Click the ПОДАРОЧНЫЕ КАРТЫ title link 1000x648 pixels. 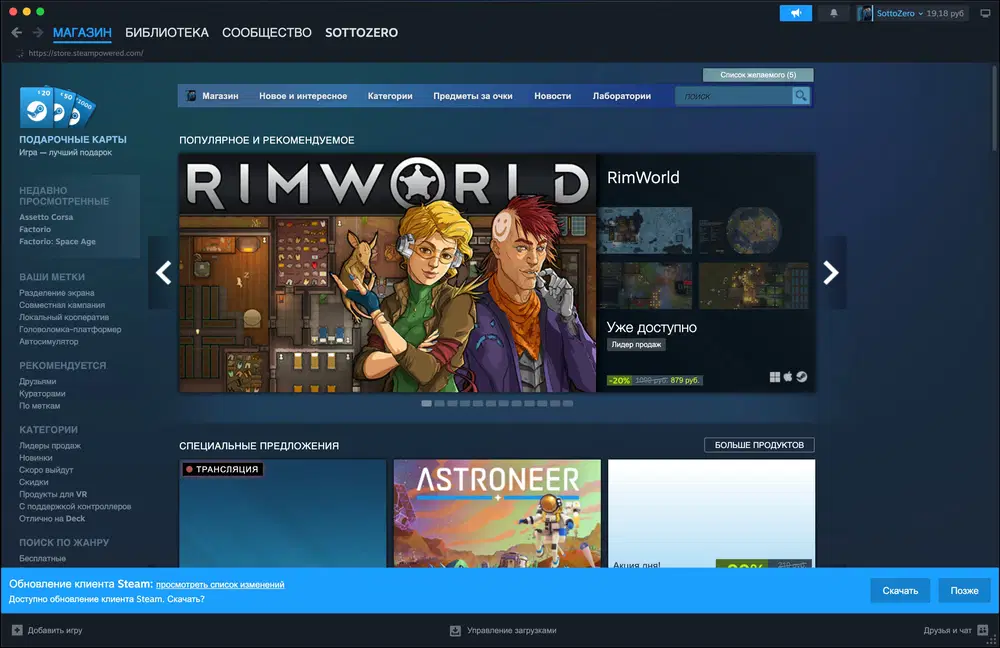(x=73, y=139)
